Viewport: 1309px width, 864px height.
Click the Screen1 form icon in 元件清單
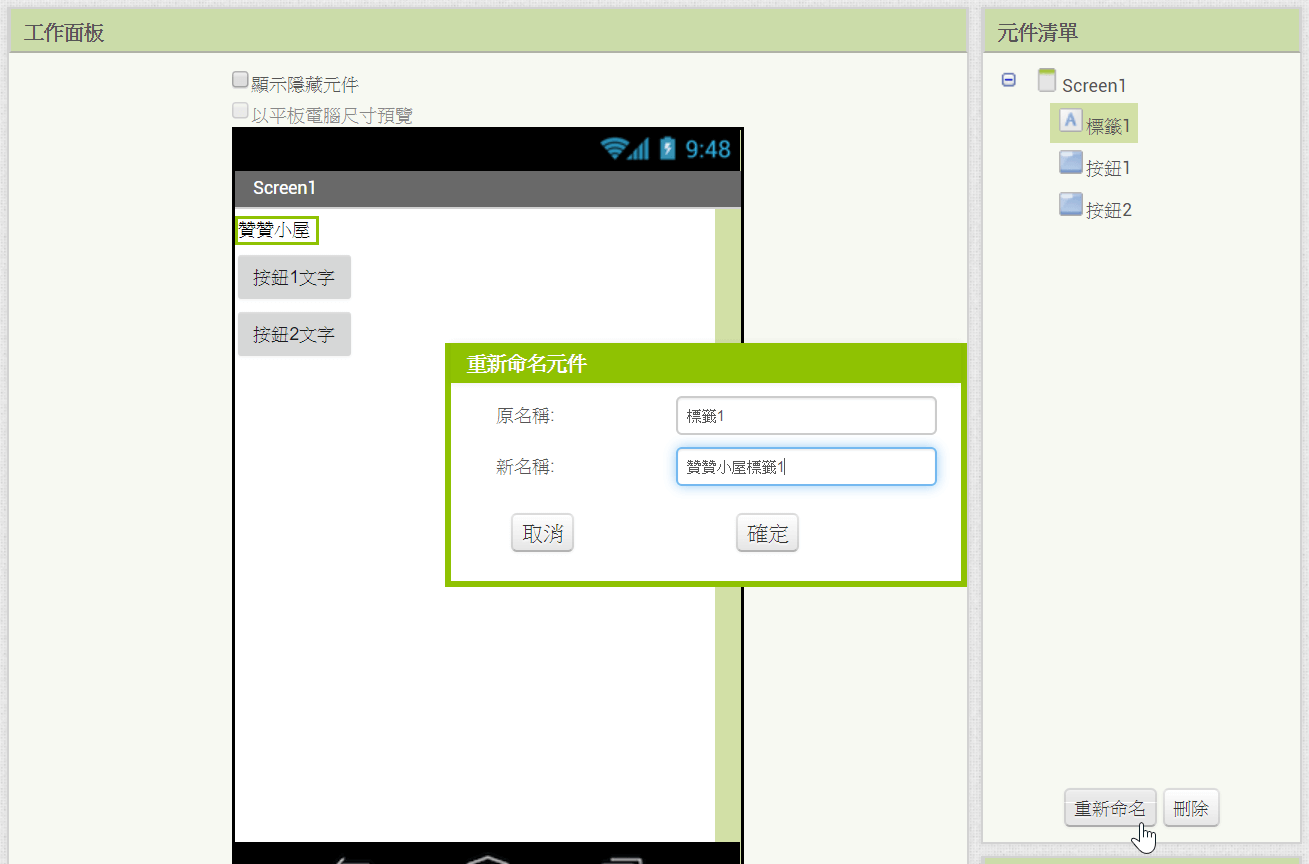1047,80
